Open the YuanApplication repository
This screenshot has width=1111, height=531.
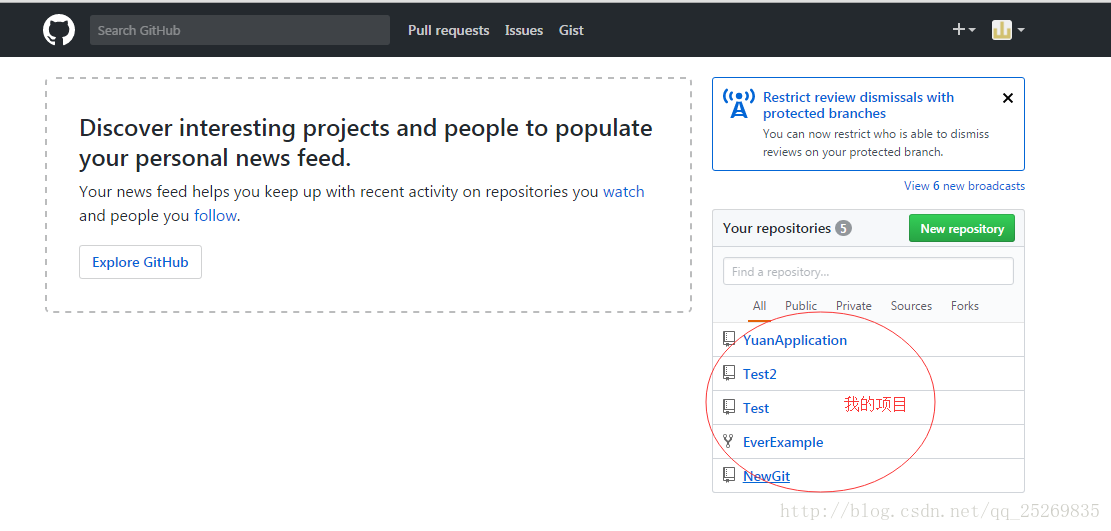[795, 340]
